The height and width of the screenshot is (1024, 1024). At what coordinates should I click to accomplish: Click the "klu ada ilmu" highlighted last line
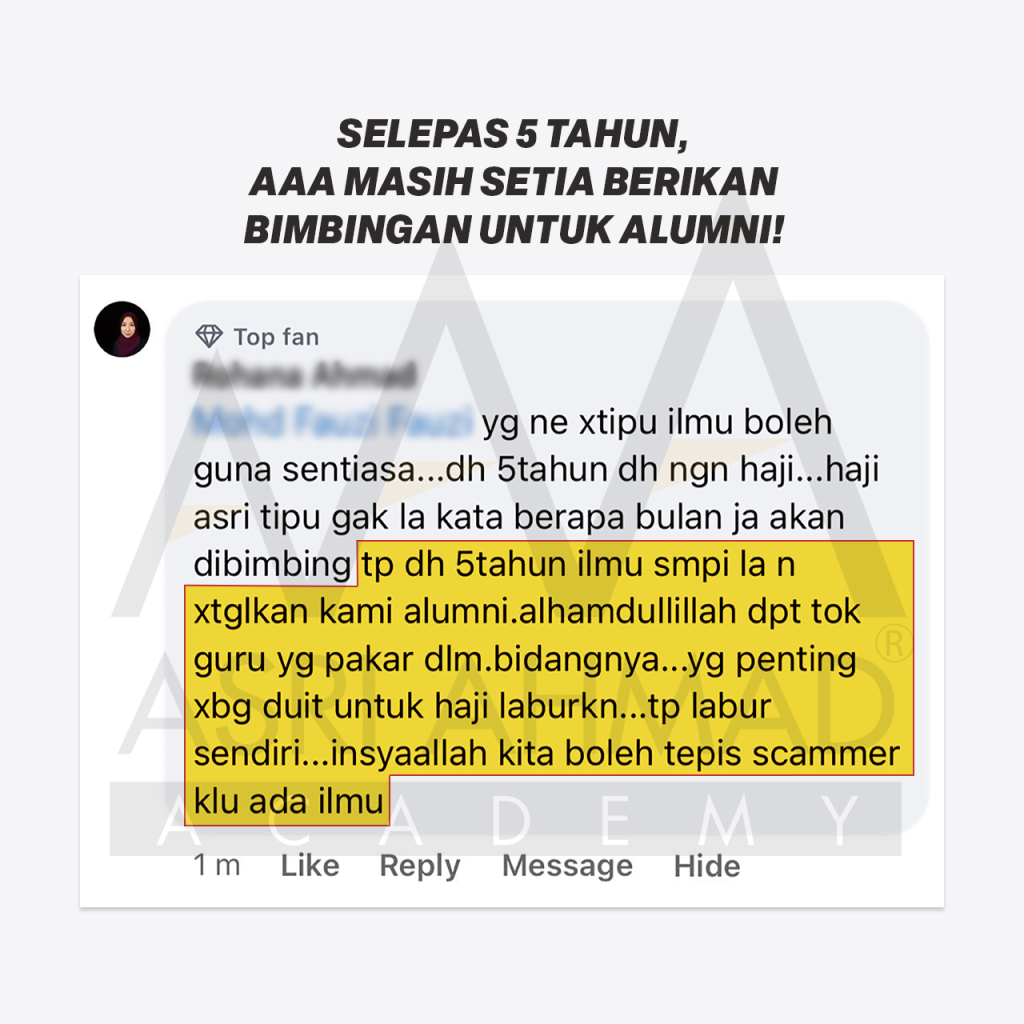point(288,801)
